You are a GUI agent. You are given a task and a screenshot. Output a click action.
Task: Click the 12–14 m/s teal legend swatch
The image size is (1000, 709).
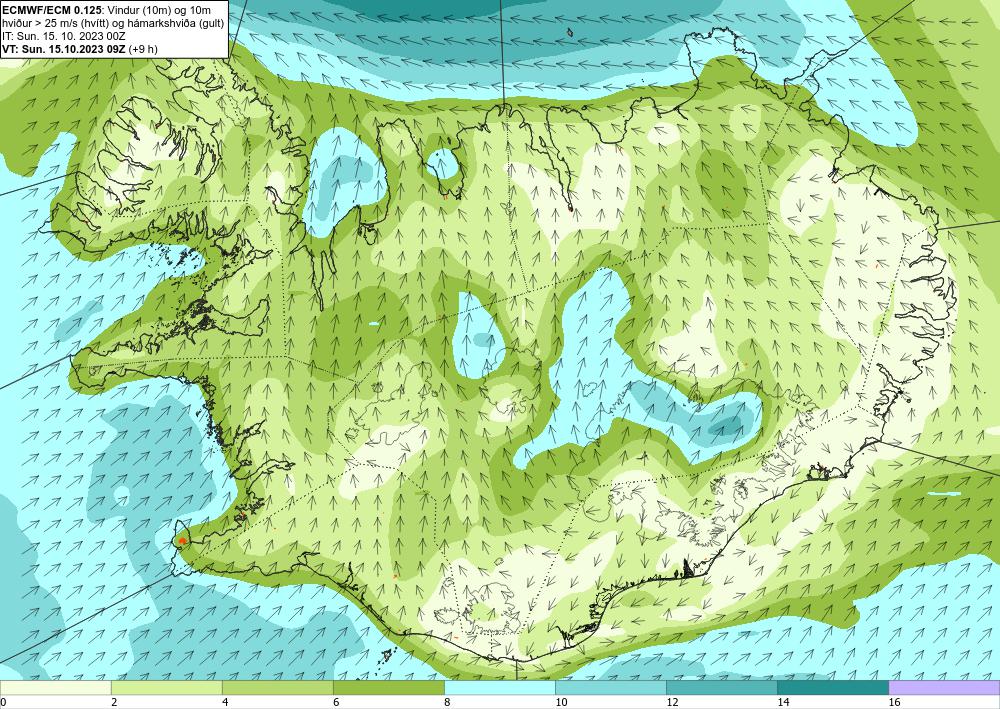722,688
